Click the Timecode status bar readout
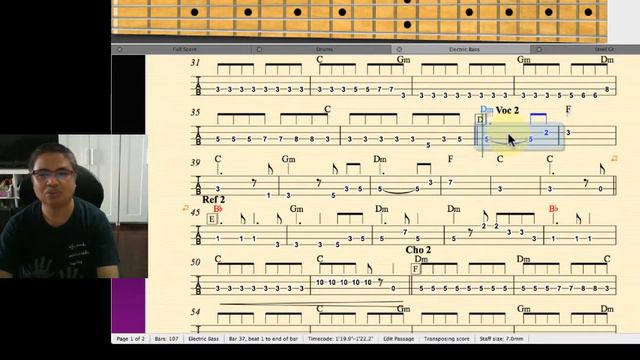The width and height of the screenshot is (640, 360). tap(340, 339)
